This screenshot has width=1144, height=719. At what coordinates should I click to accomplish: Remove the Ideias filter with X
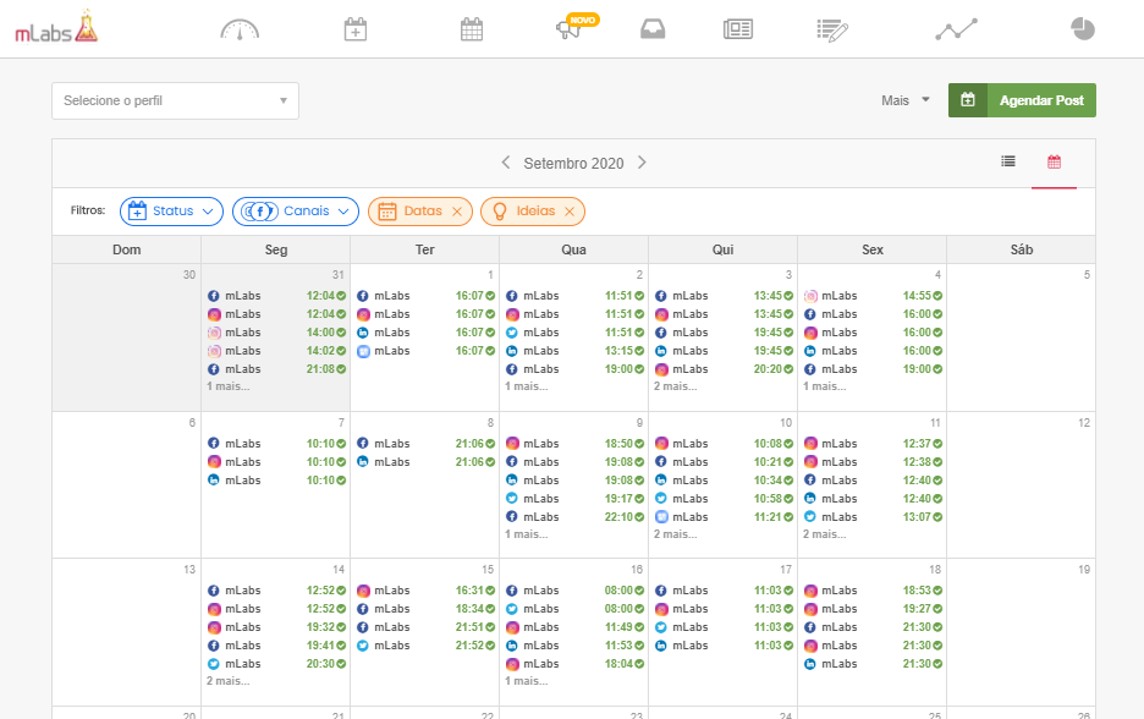(570, 211)
